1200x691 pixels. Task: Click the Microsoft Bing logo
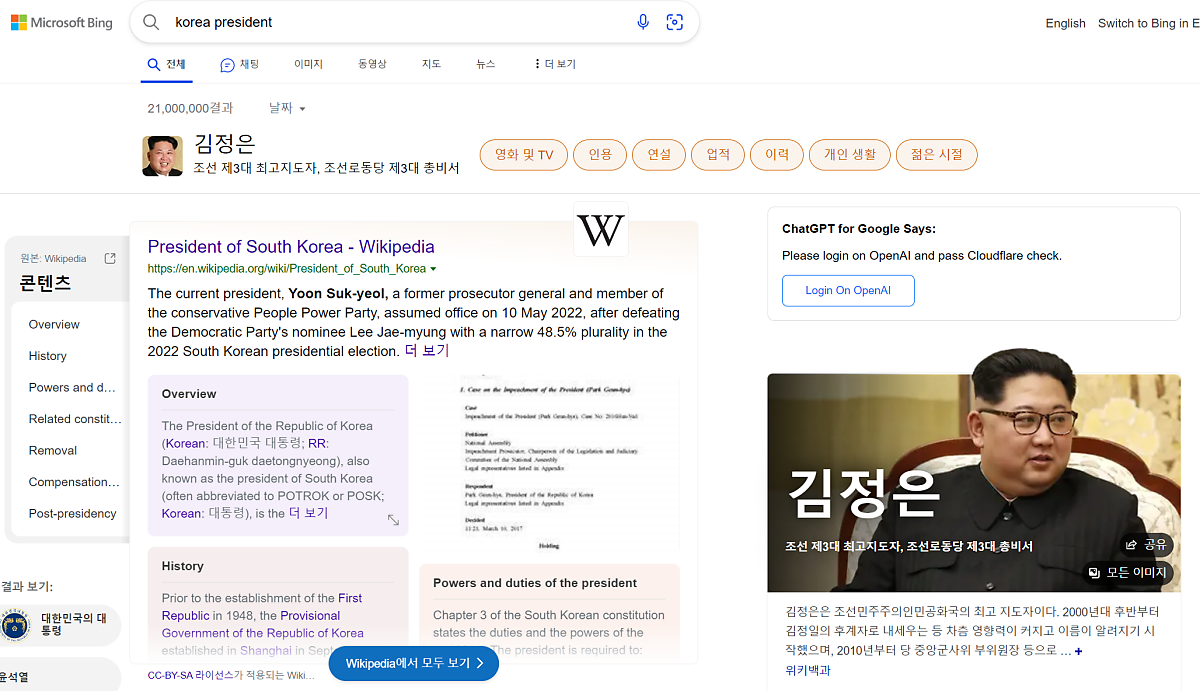pos(61,22)
